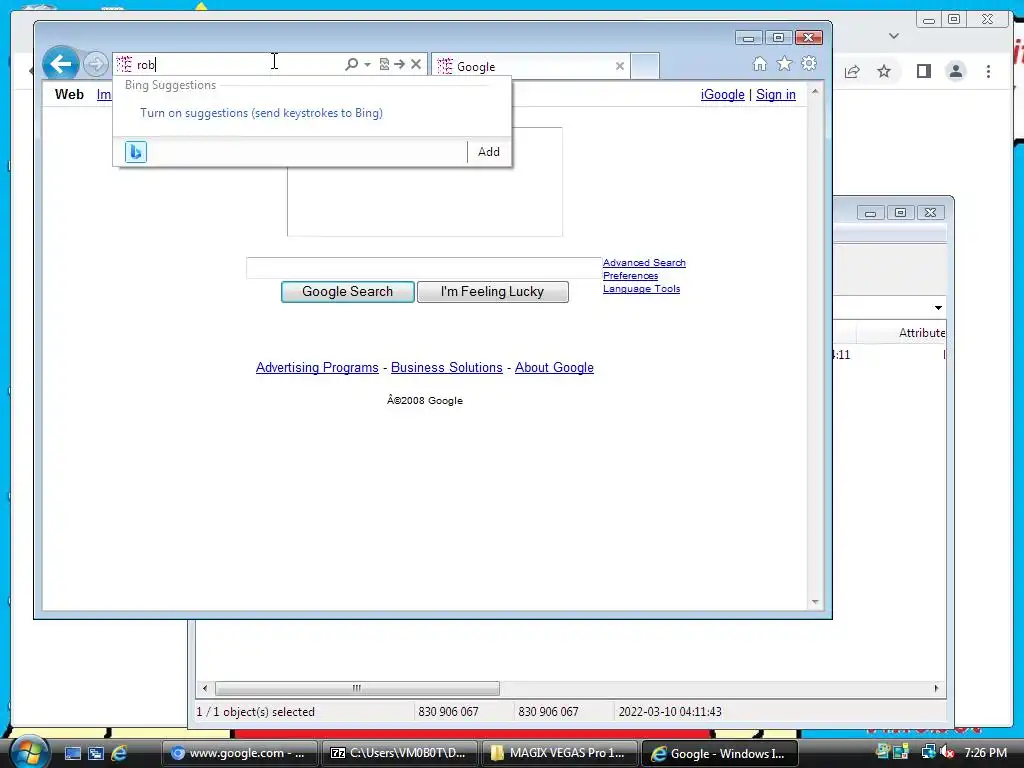Screen dimensions: 1024x768
Task: Click the Chrome tab search chevron
Action: [x=894, y=36]
